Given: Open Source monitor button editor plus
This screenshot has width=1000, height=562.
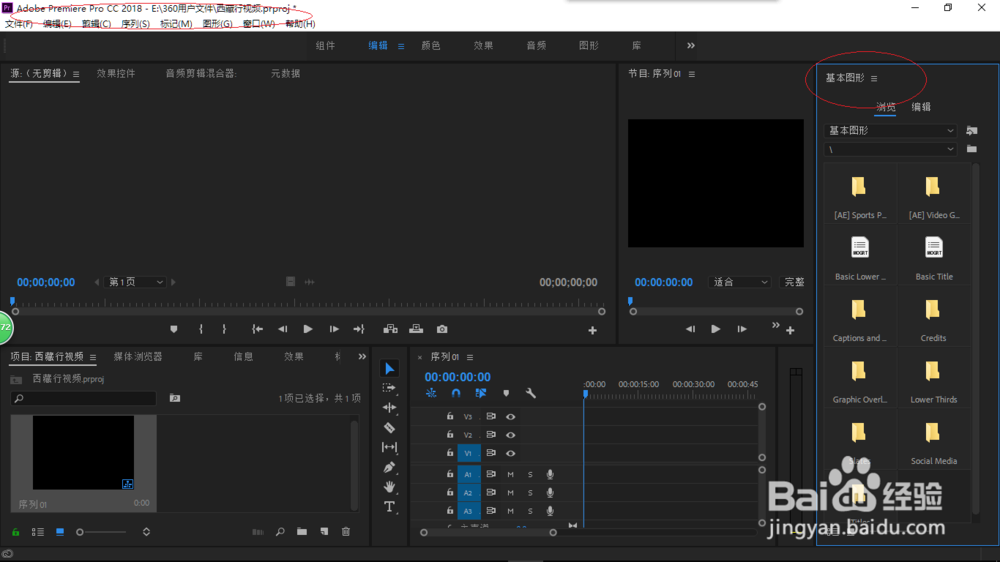Looking at the screenshot, I should tap(592, 330).
